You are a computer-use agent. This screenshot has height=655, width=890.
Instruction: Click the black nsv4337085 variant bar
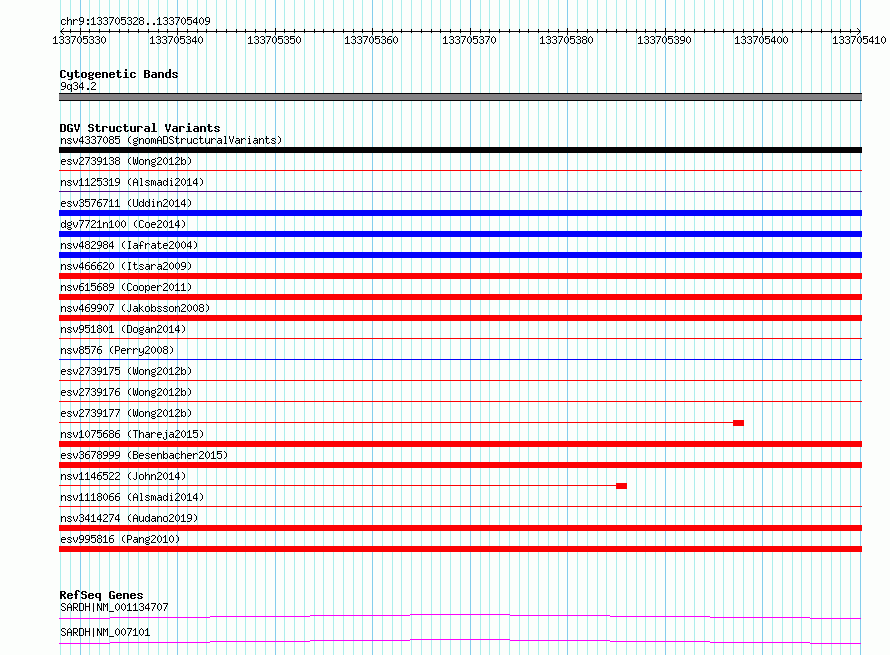pyautogui.click(x=460, y=150)
